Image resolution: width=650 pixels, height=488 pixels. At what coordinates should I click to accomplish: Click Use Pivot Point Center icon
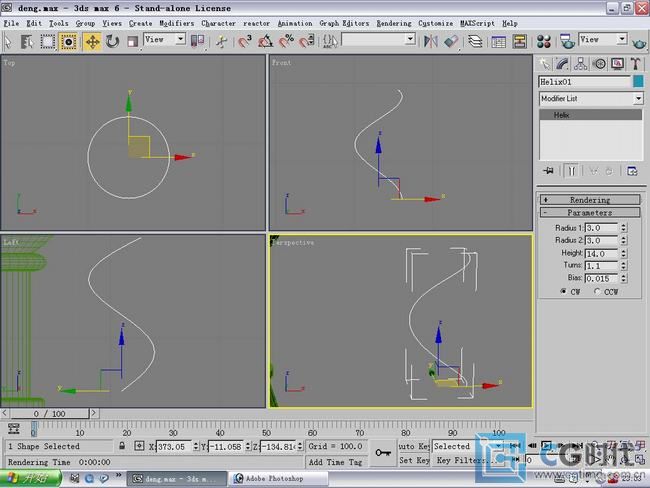click(x=197, y=41)
